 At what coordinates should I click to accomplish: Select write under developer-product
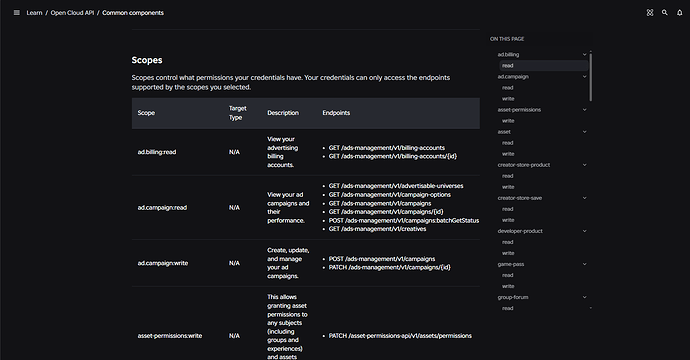(x=508, y=253)
